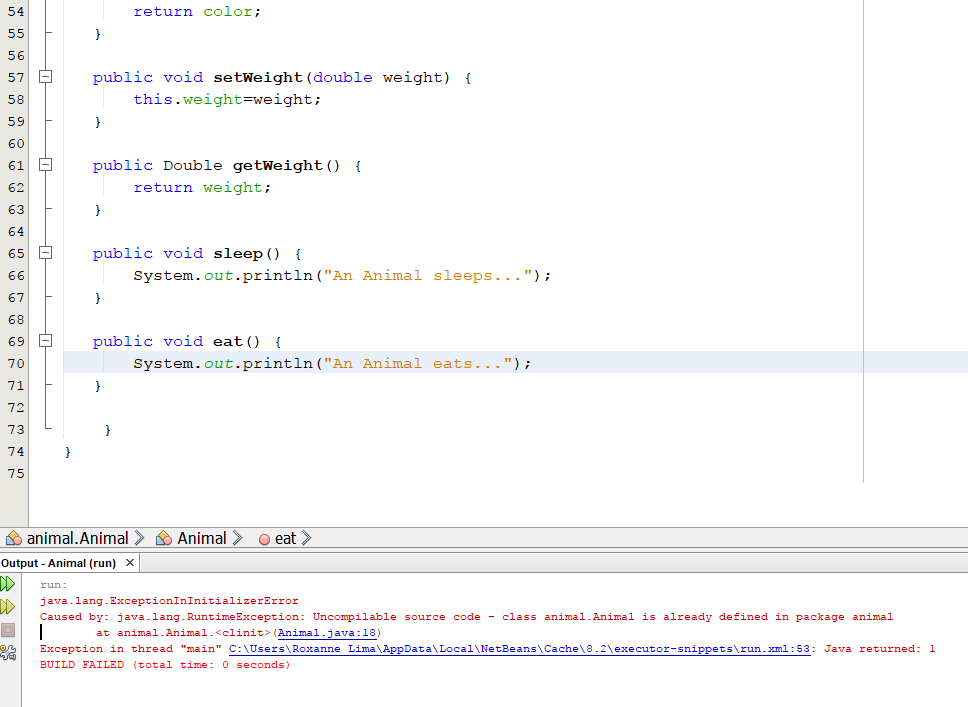The height and width of the screenshot is (707, 968).
Task: Close the Output - Animal (run) tab
Action: coord(129,562)
